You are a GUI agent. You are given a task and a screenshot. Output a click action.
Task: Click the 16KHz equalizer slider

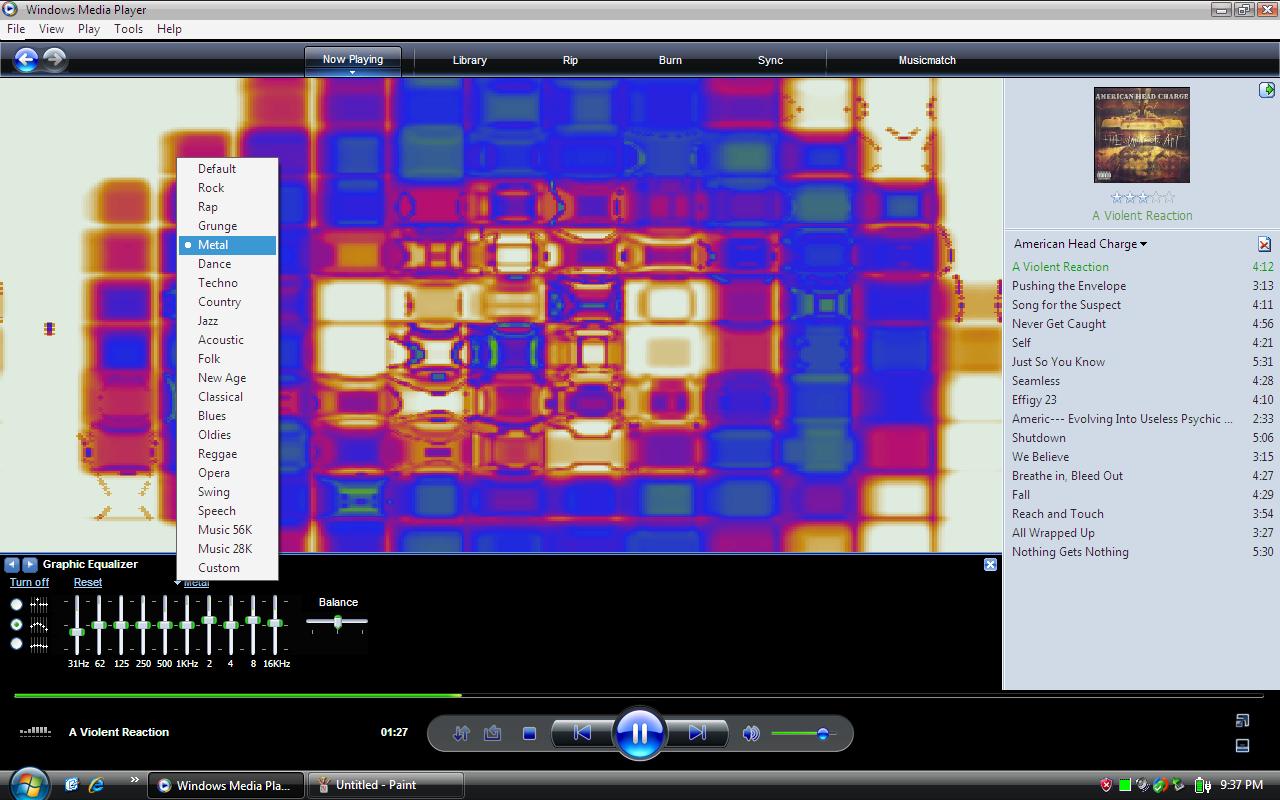[275, 625]
